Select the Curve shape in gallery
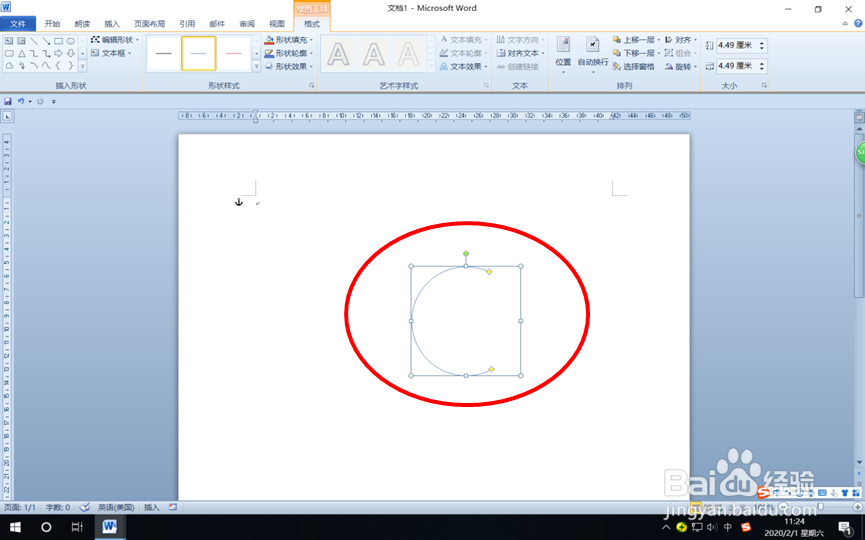Viewport: 865px width, 540px height. tap(46, 66)
